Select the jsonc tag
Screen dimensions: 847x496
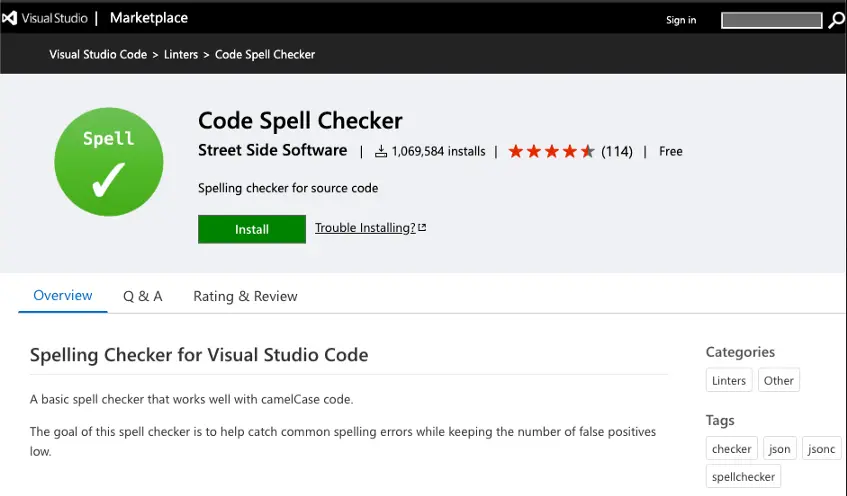pyautogui.click(x=821, y=448)
